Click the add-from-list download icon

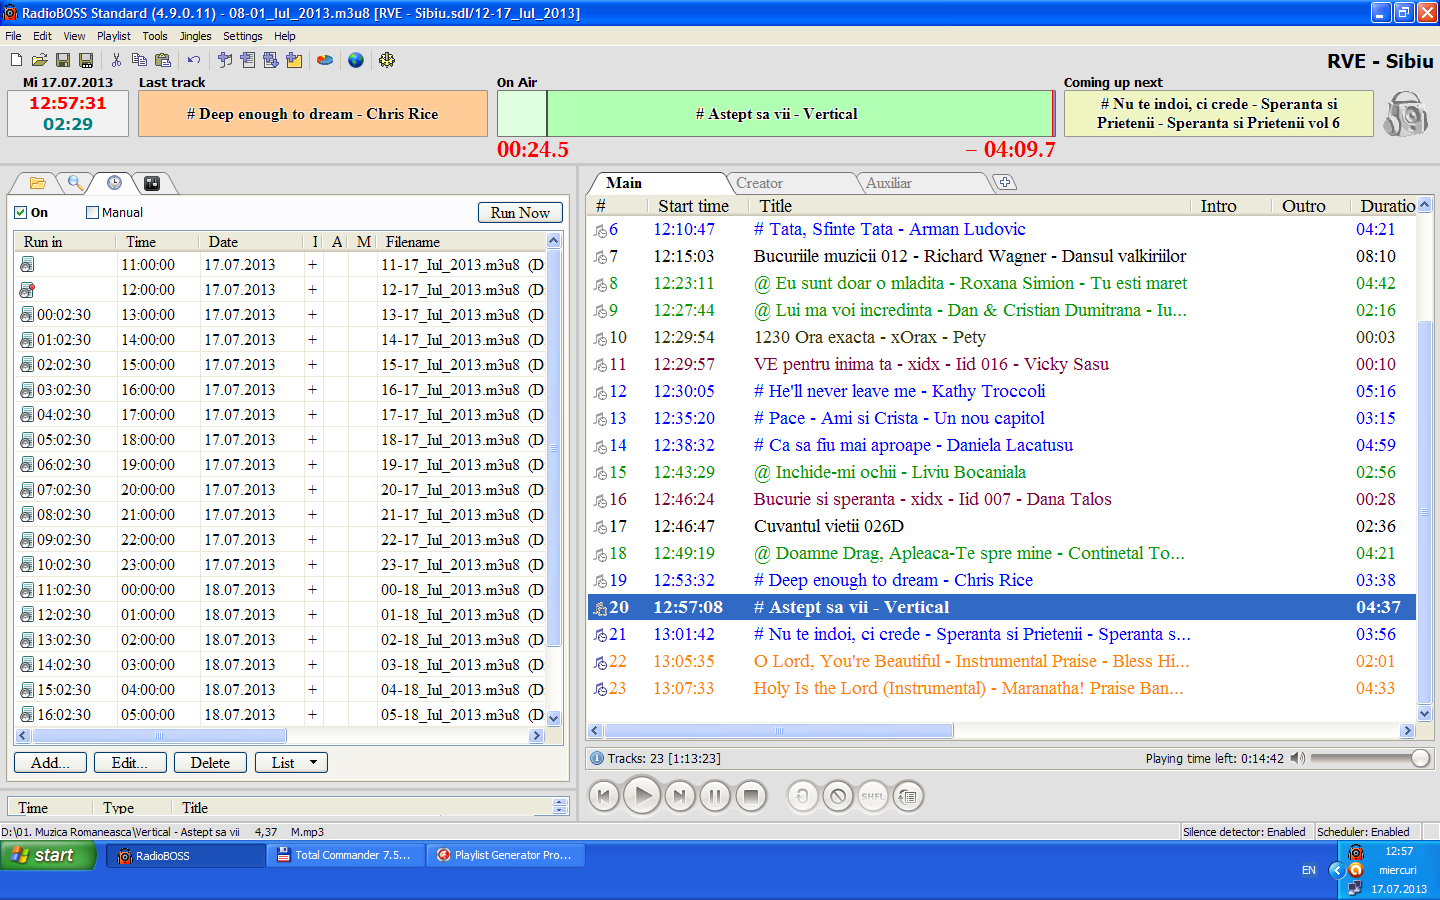pos(271,61)
